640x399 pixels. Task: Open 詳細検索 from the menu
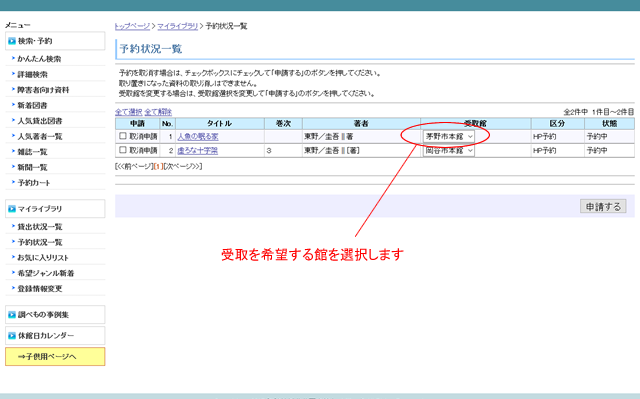[32, 74]
